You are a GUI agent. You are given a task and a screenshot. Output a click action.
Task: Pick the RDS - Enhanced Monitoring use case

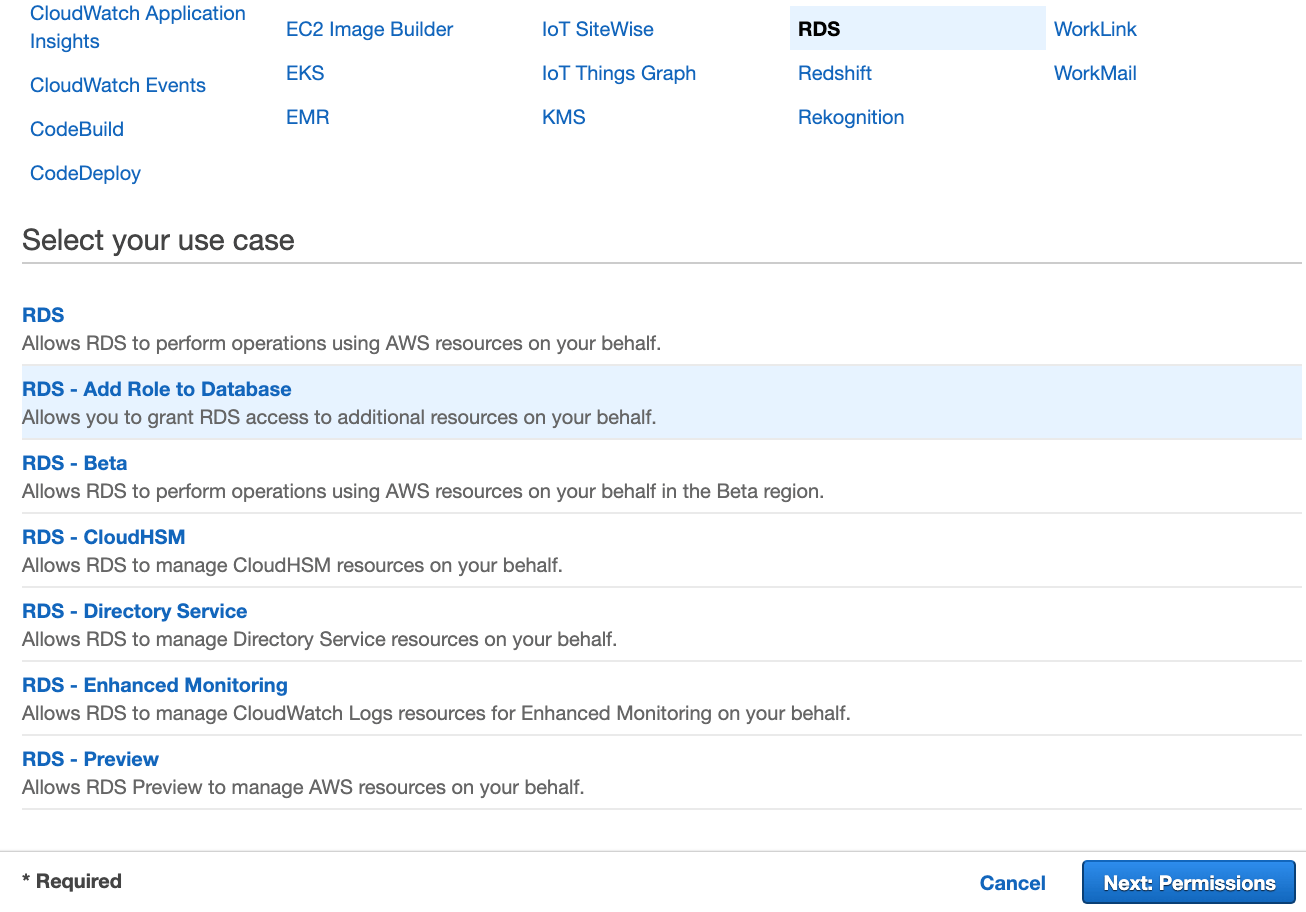pyautogui.click(x=154, y=685)
